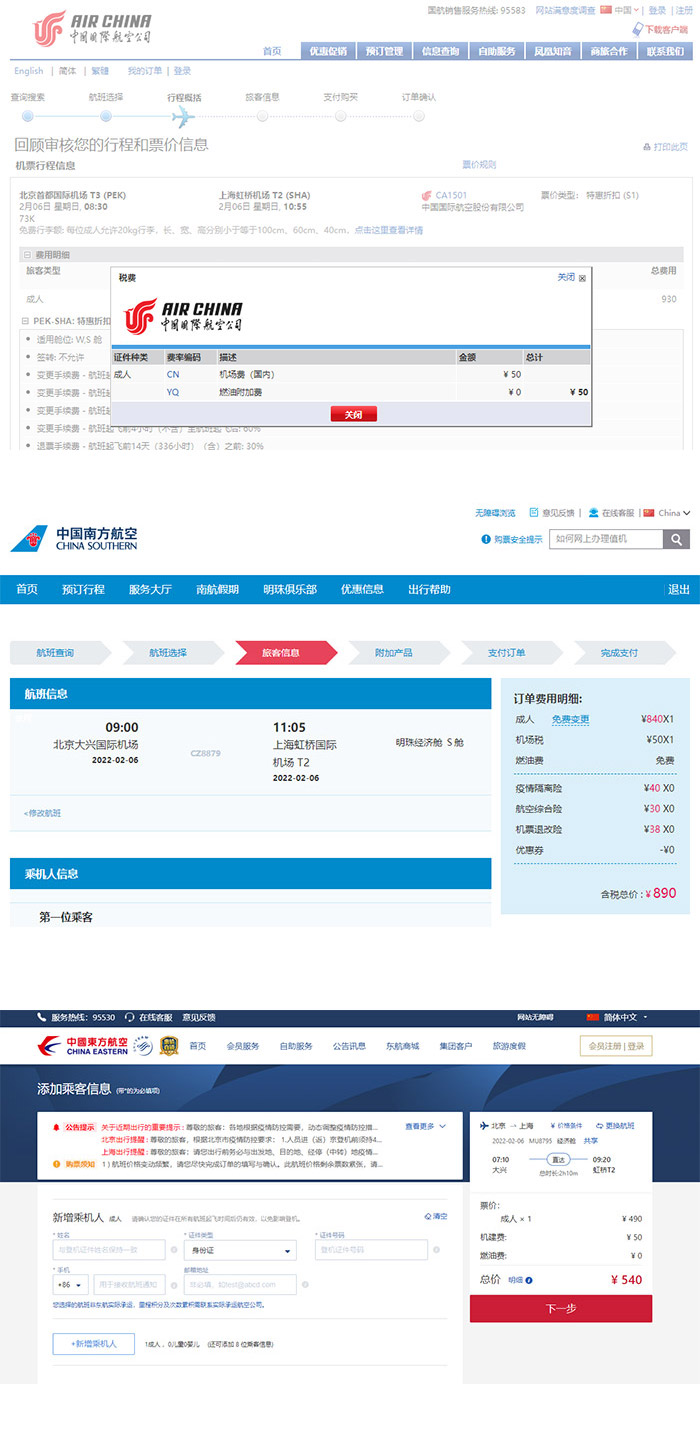The image size is (700, 1432).
Task: Go to 附加产品 step
Action: 399,652
